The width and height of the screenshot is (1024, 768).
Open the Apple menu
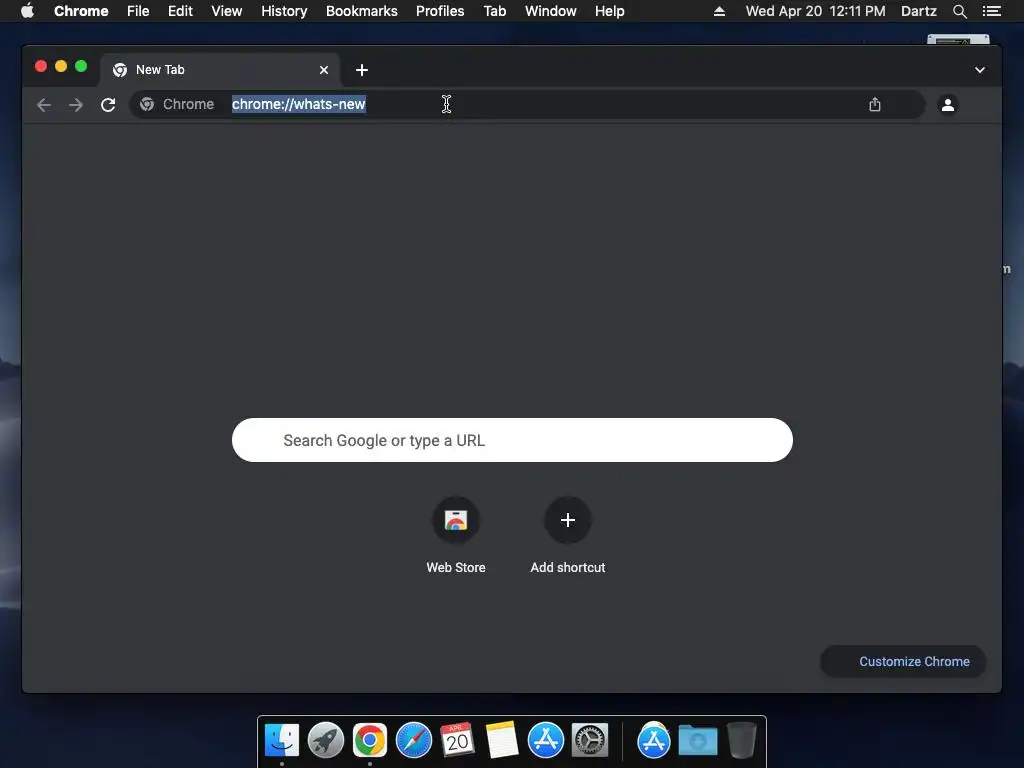(27, 11)
